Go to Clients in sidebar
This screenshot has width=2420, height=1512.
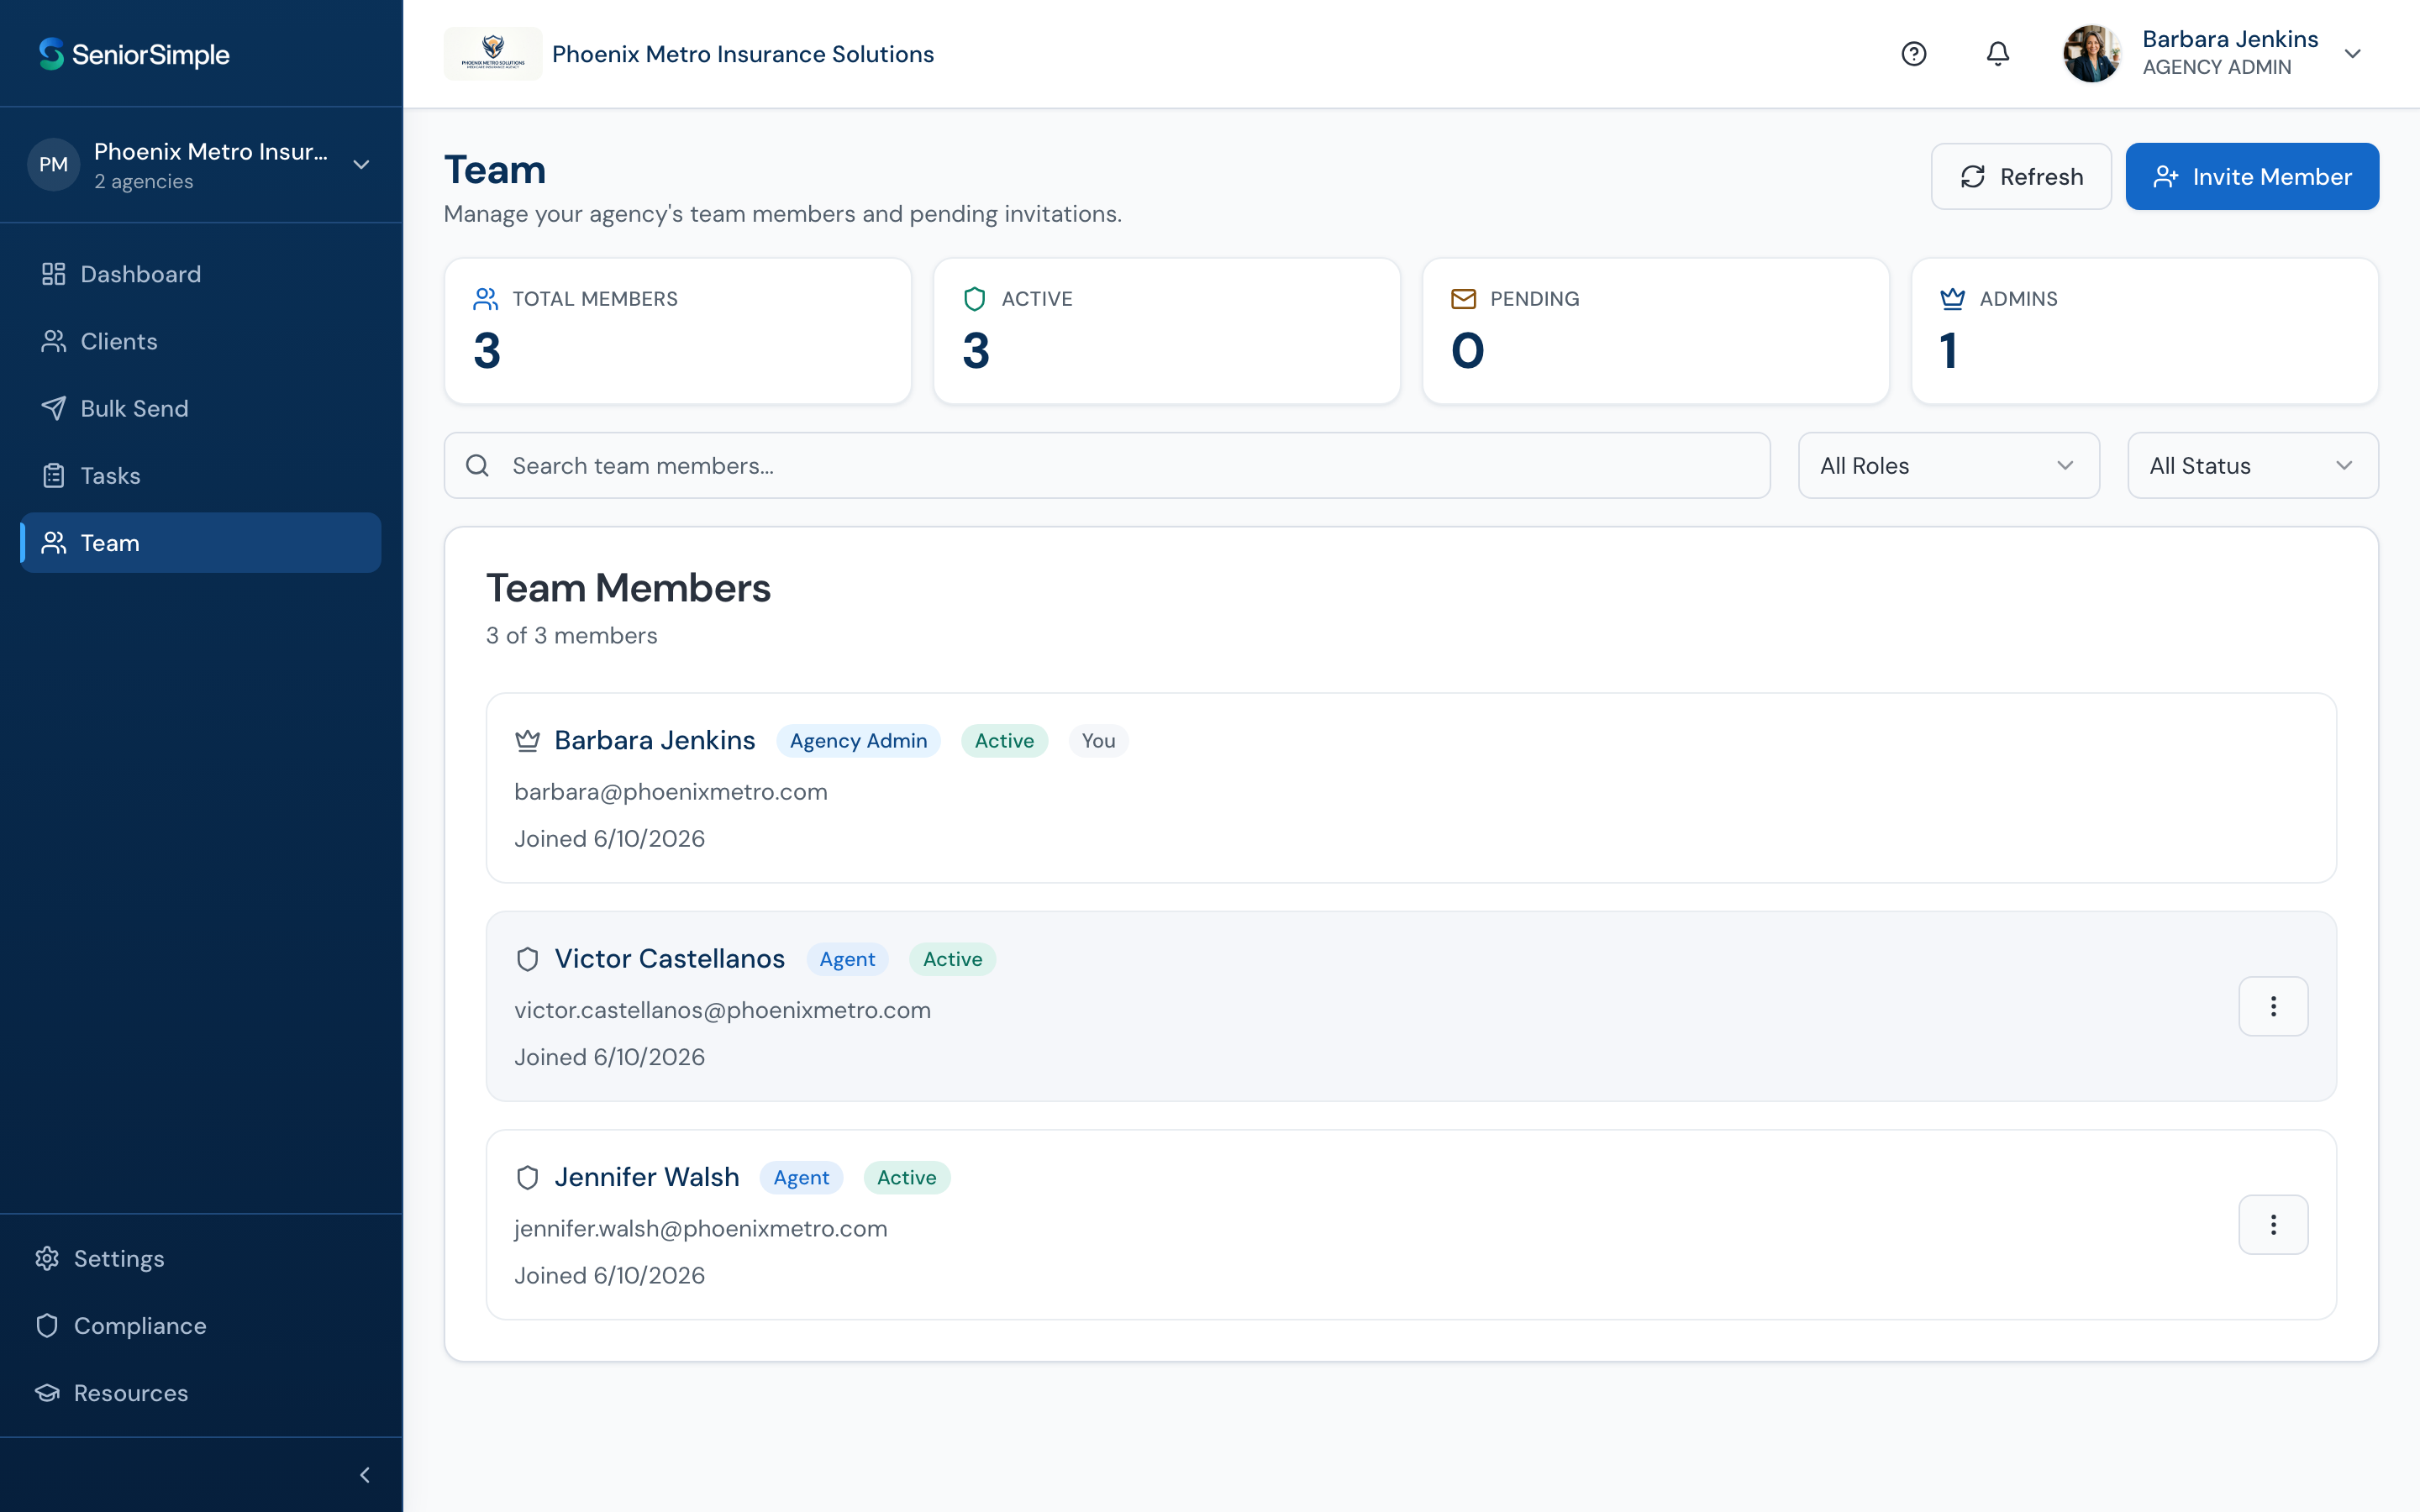(x=201, y=341)
